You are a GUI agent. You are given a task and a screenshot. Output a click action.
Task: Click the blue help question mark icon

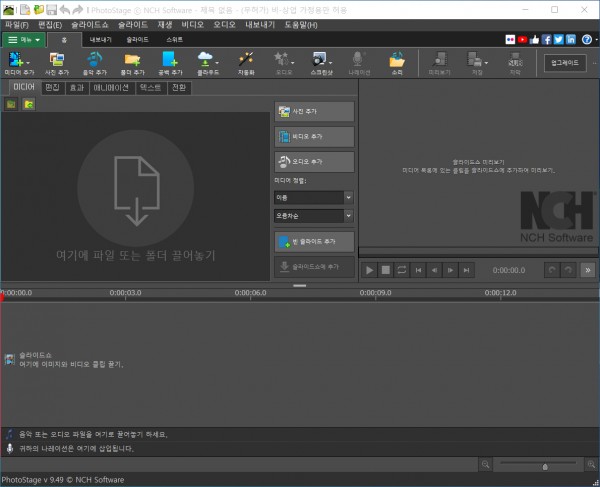tap(586, 39)
